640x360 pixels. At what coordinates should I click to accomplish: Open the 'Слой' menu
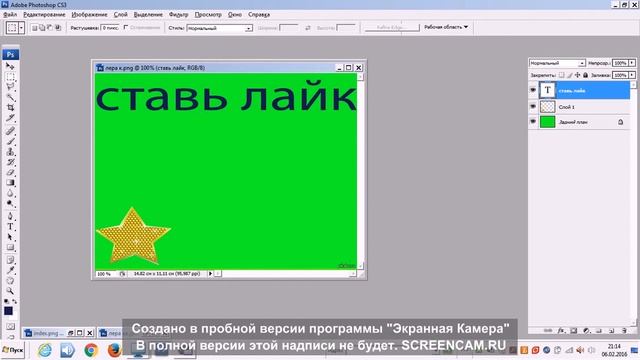click(120, 14)
